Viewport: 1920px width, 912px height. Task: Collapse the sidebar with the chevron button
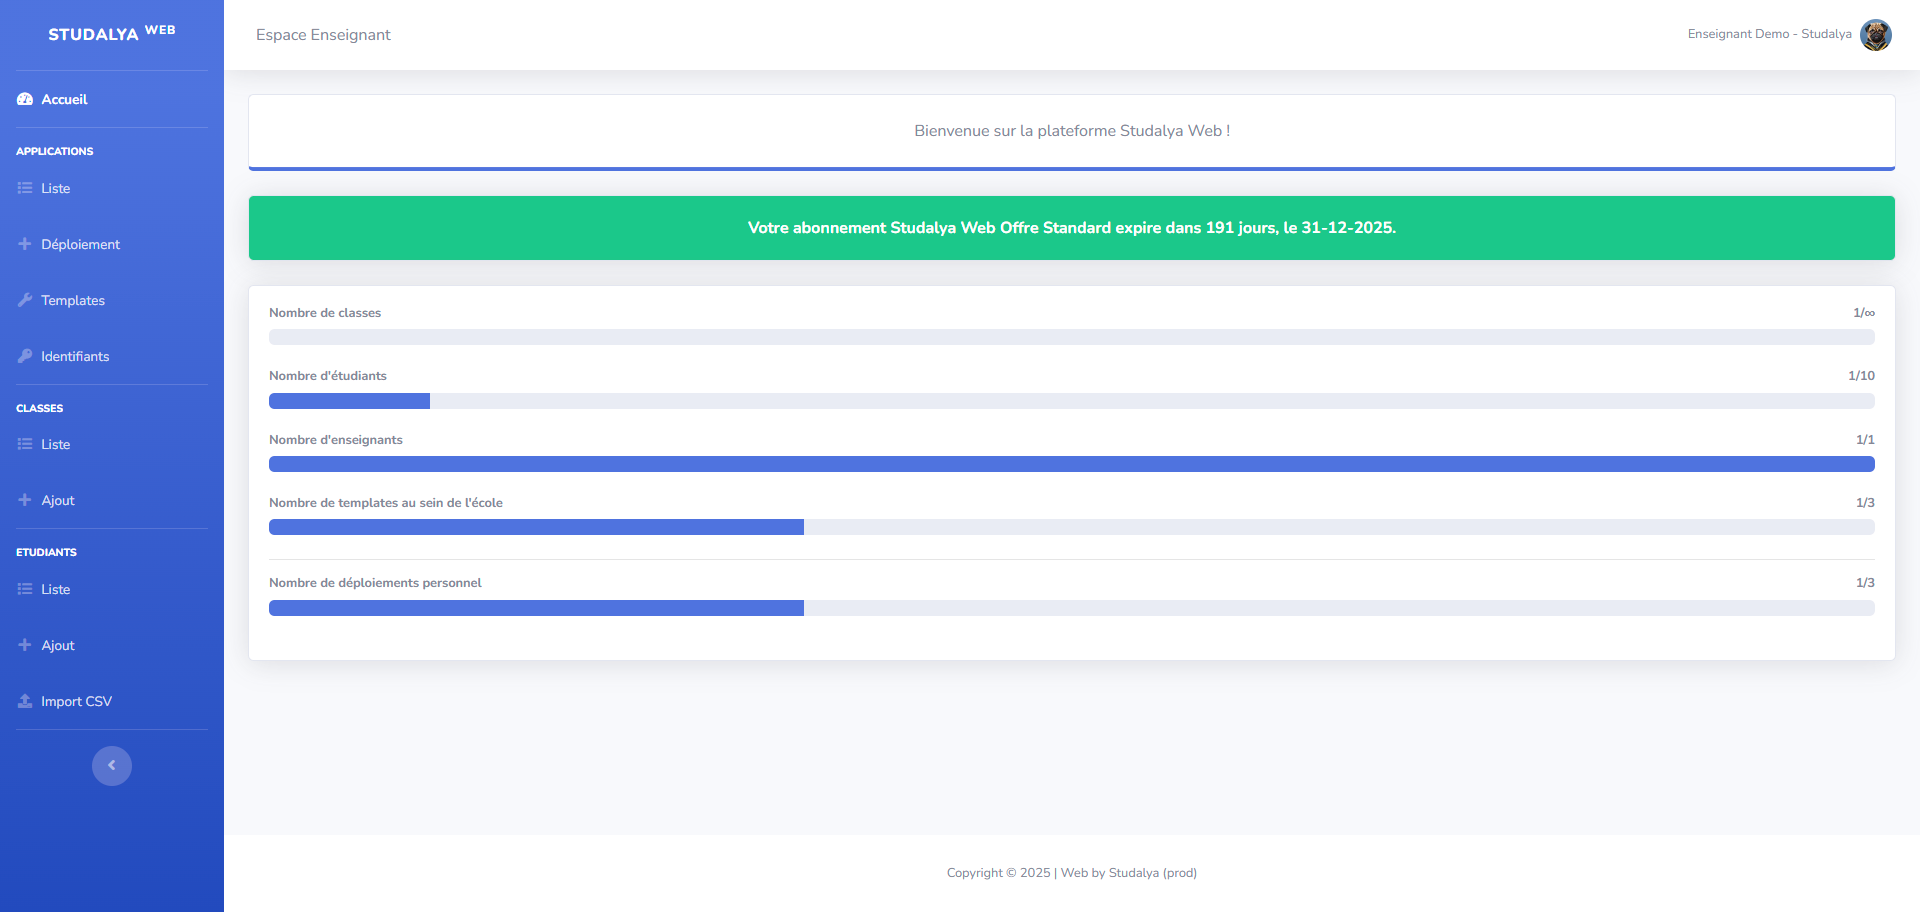[112, 766]
